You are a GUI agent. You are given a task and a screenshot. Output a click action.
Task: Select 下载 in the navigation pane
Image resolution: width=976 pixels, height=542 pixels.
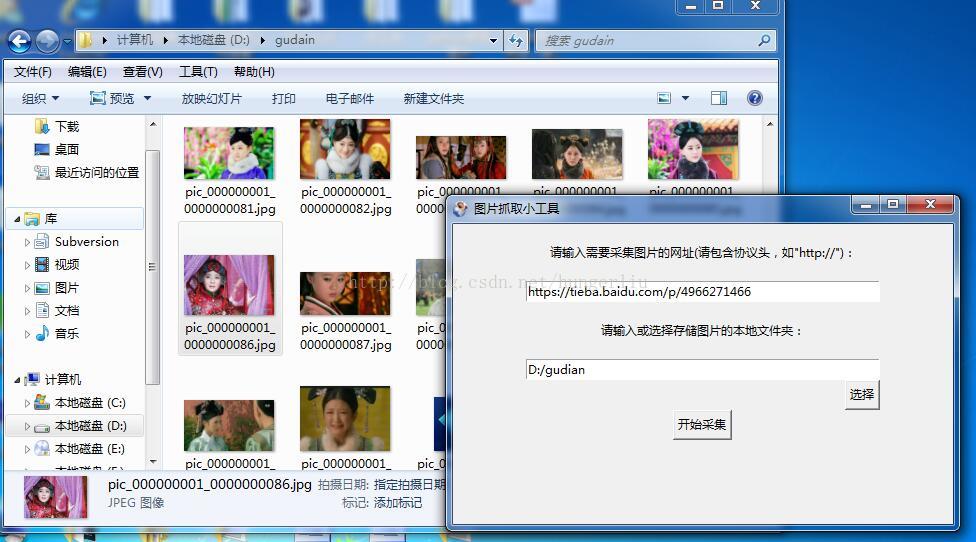(x=67, y=126)
